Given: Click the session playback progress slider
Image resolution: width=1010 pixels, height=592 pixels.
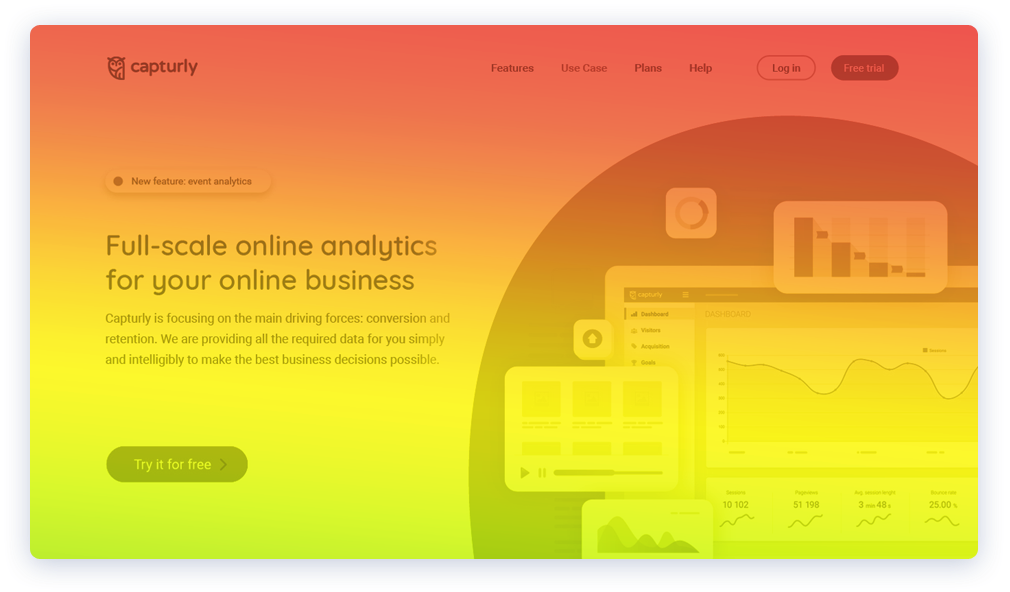Looking at the screenshot, I should click(x=608, y=472).
